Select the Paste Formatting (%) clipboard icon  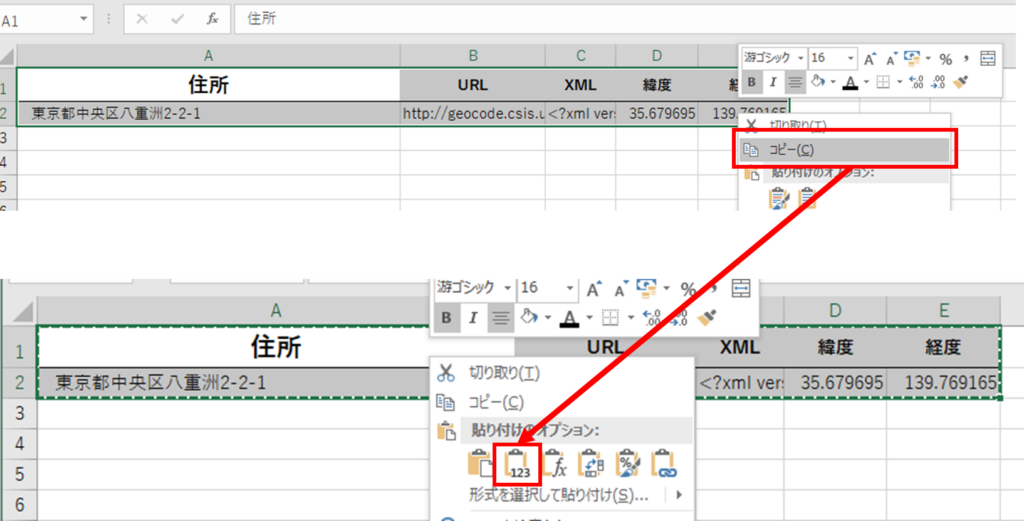click(x=627, y=463)
